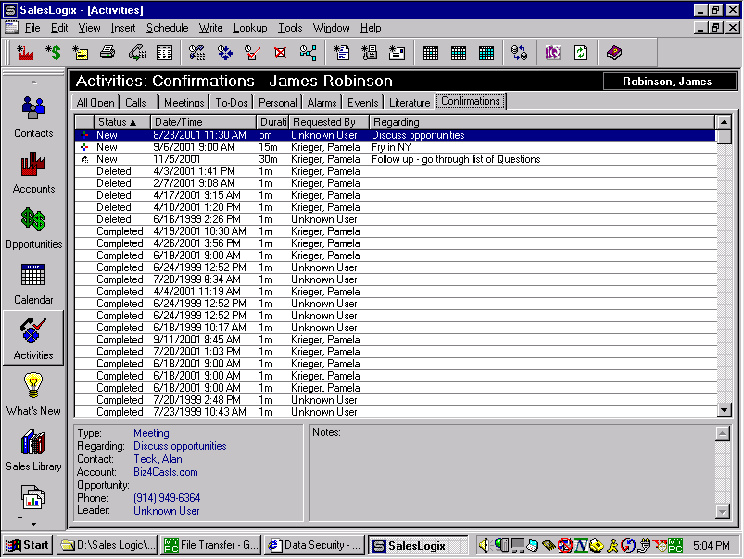Click the delete activity red X icon
Screen dimensions: 744x559
click(280, 53)
